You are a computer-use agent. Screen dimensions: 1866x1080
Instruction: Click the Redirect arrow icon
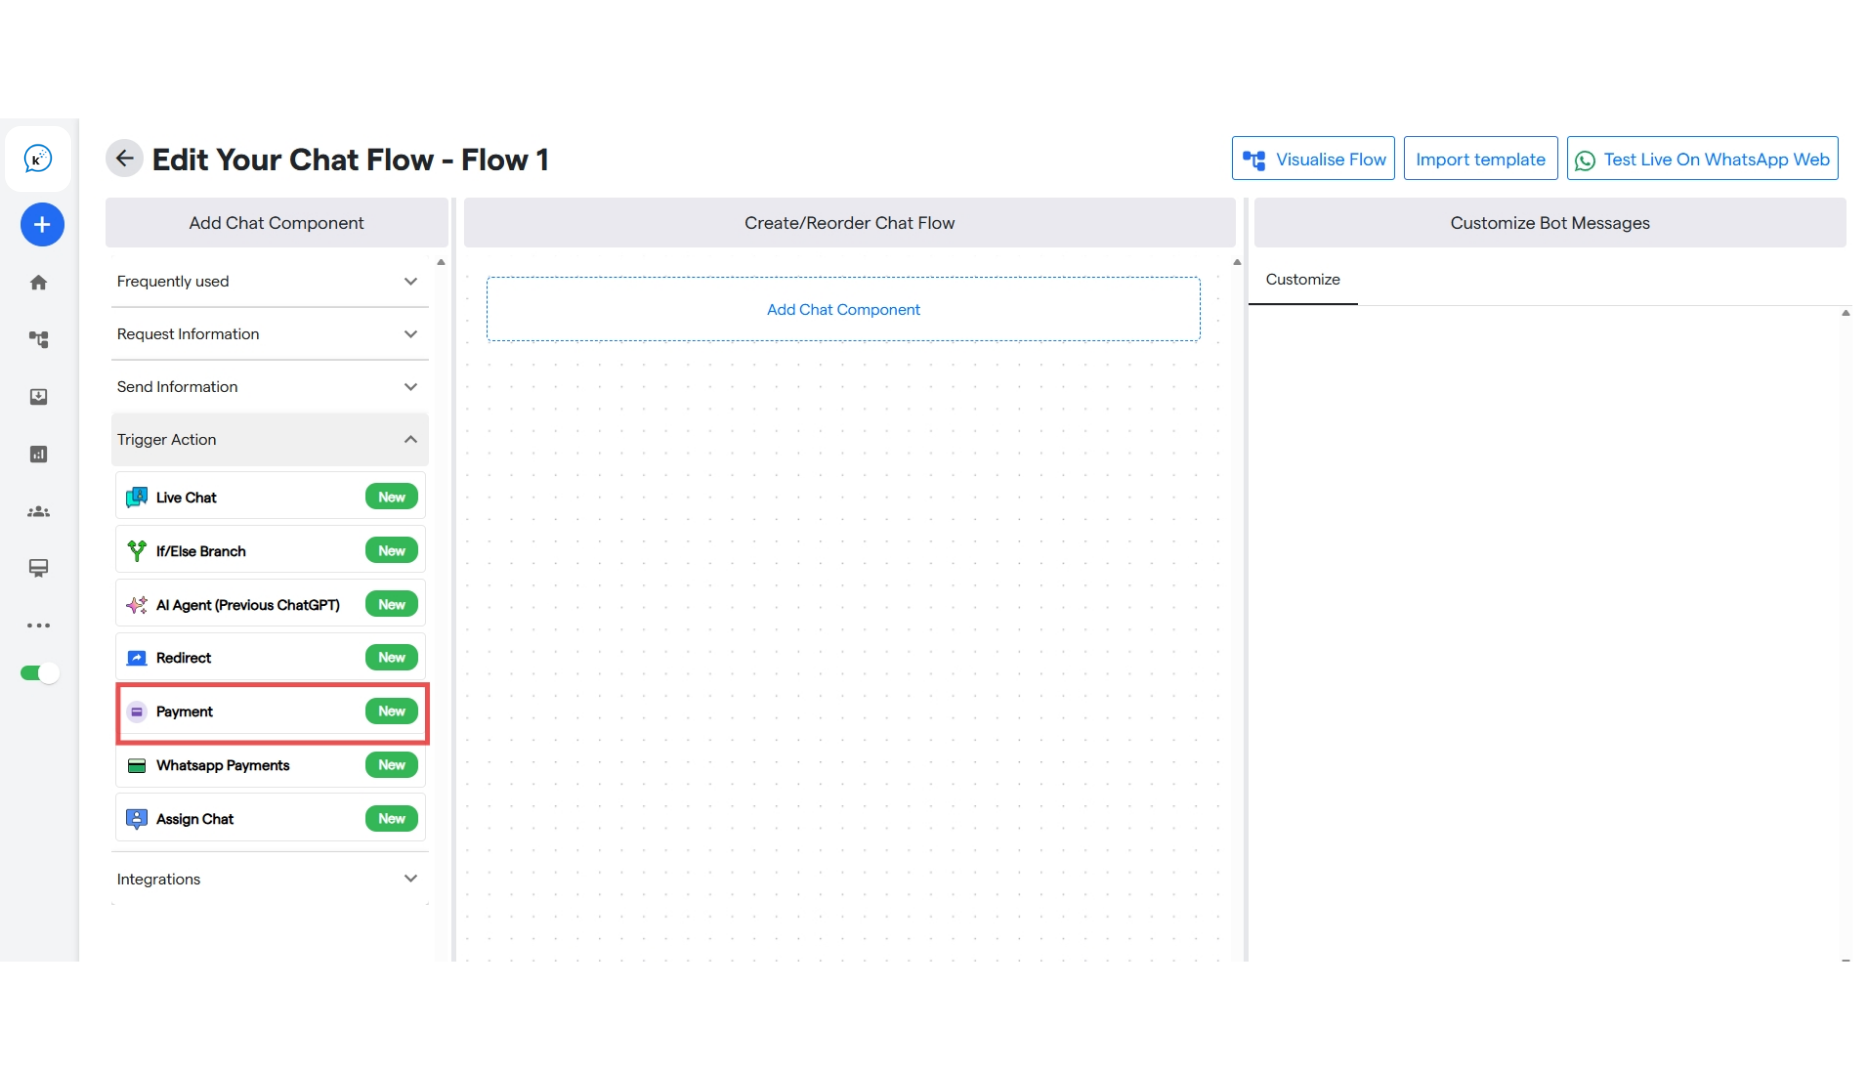(137, 658)
